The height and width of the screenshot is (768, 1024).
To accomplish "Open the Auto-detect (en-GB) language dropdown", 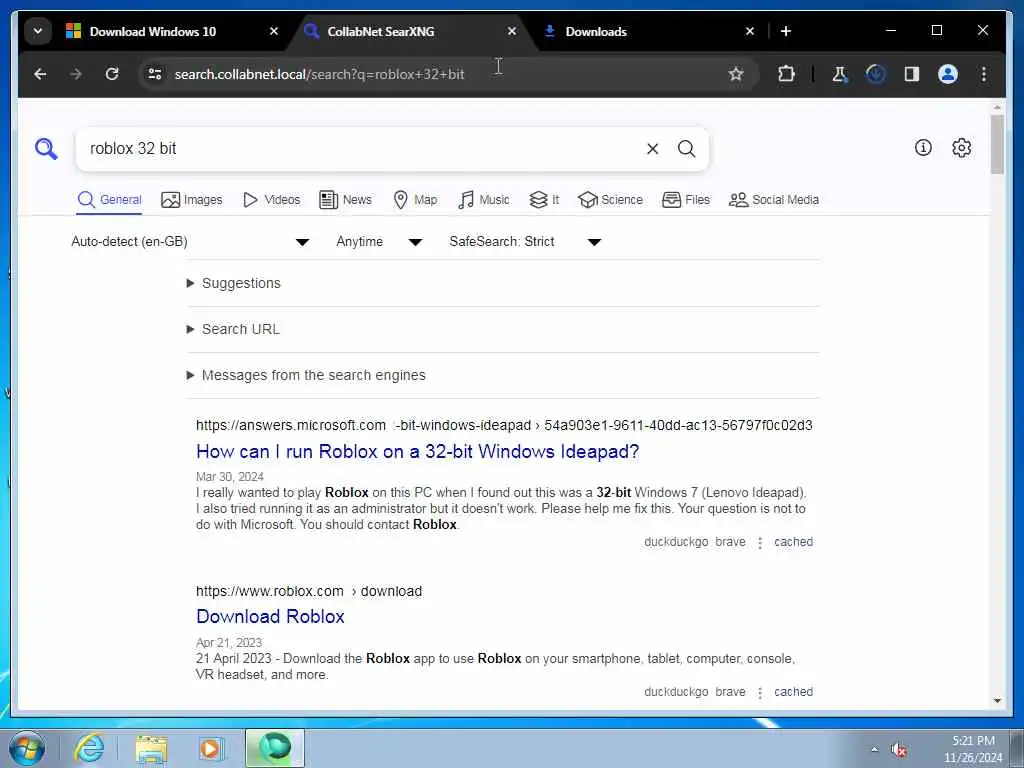I will 189,242.
